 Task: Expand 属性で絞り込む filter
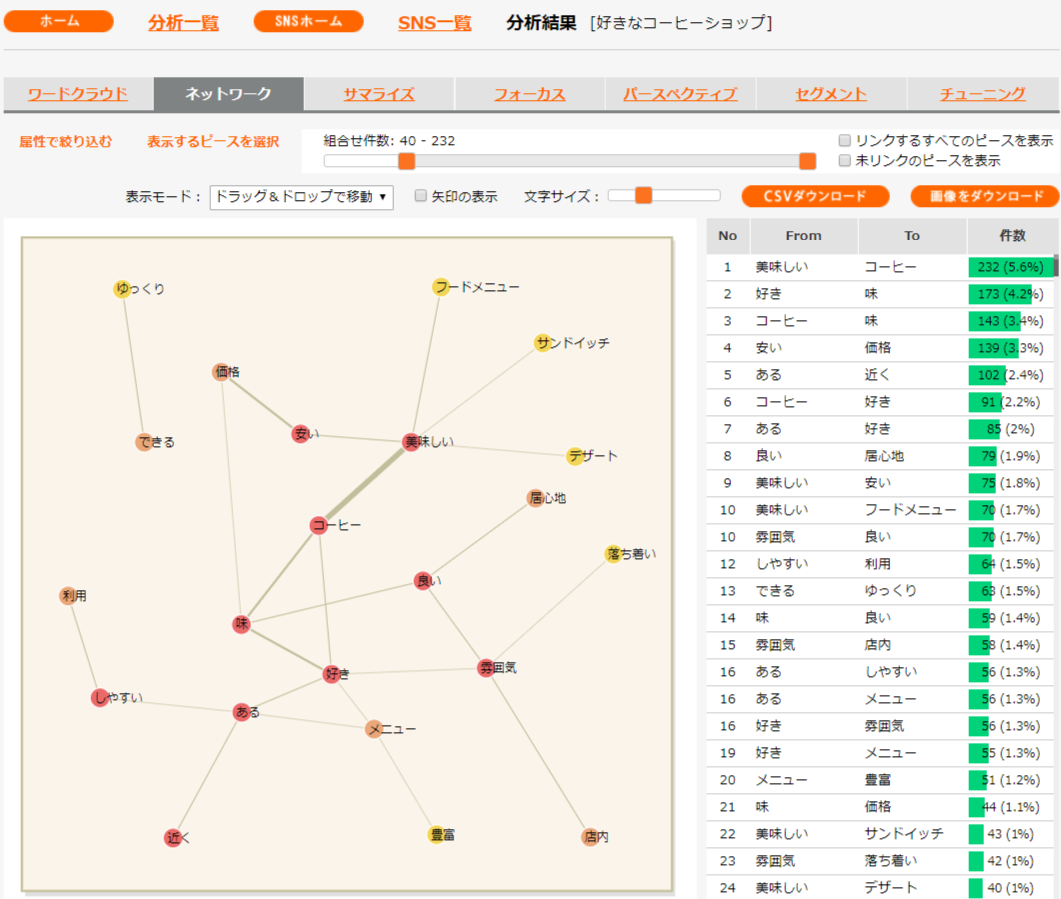click(x=66, y=142)
